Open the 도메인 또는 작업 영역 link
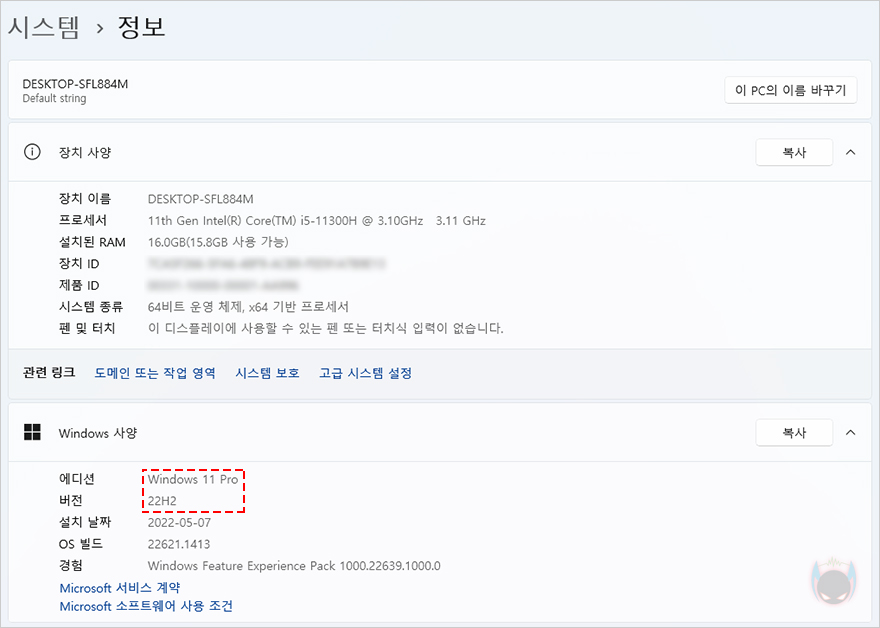Viewport: 880px width, 628px height. pyautogui.click(x=155, y=373)
